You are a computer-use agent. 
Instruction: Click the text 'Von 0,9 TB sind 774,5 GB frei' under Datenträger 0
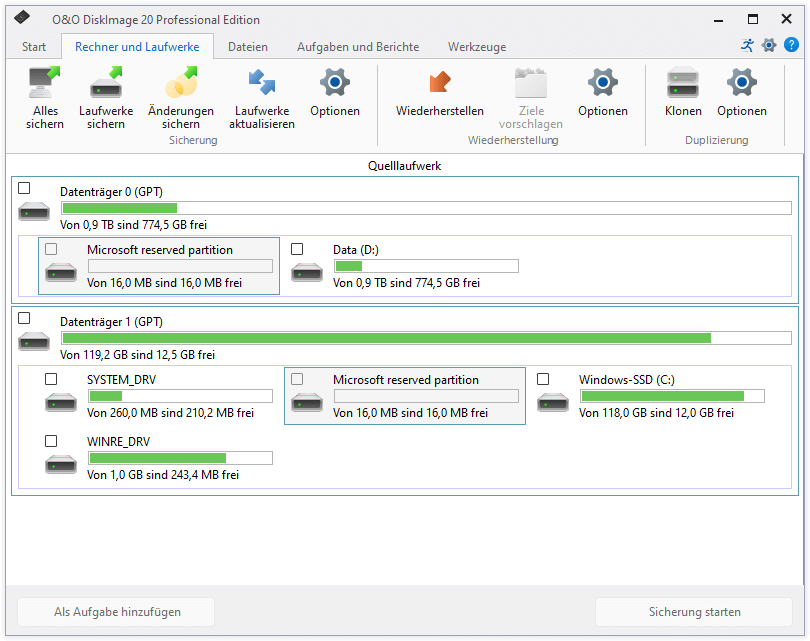point(133,225)
